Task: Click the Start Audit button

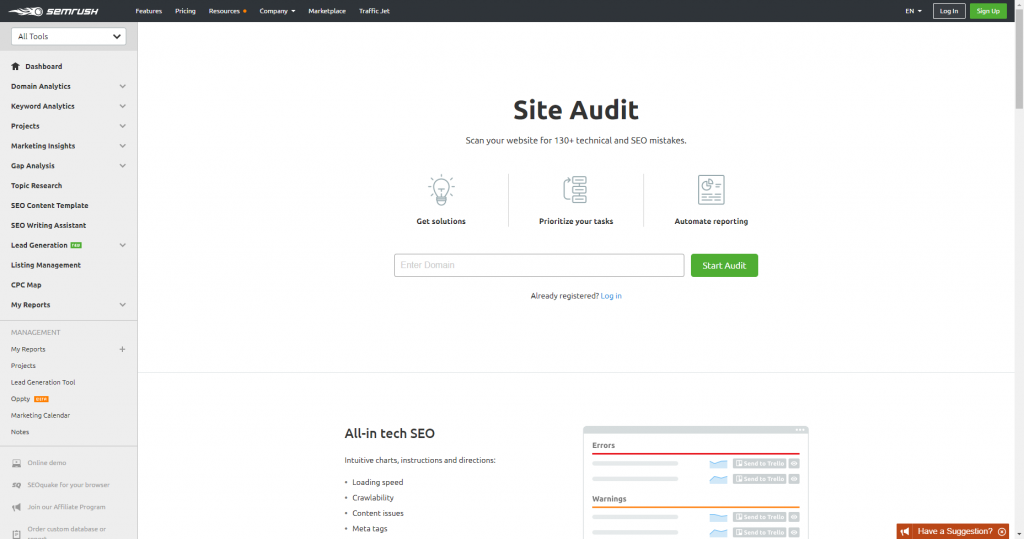Action: 724,265
